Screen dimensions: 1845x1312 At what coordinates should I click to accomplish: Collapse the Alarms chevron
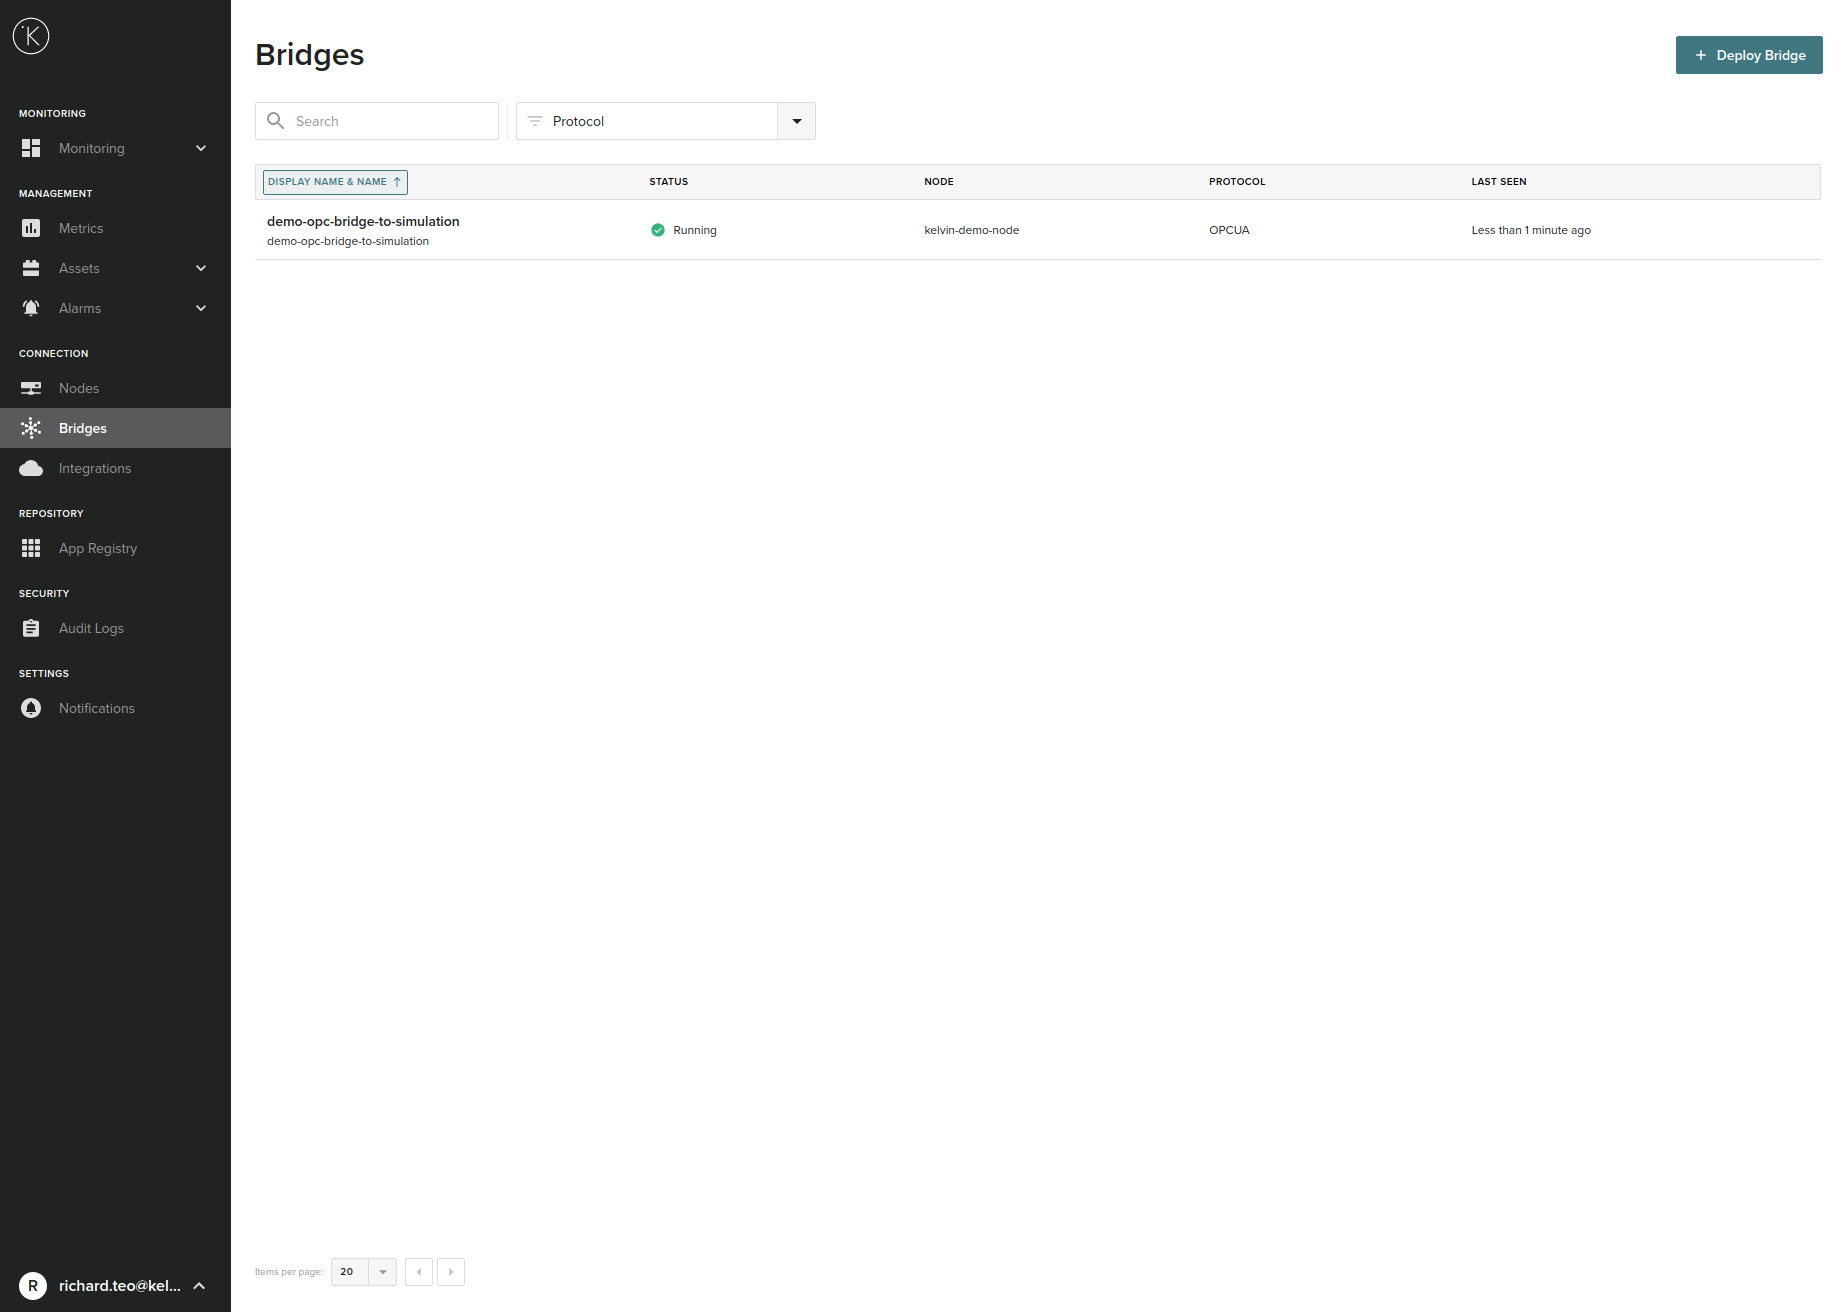click(201, 308)
